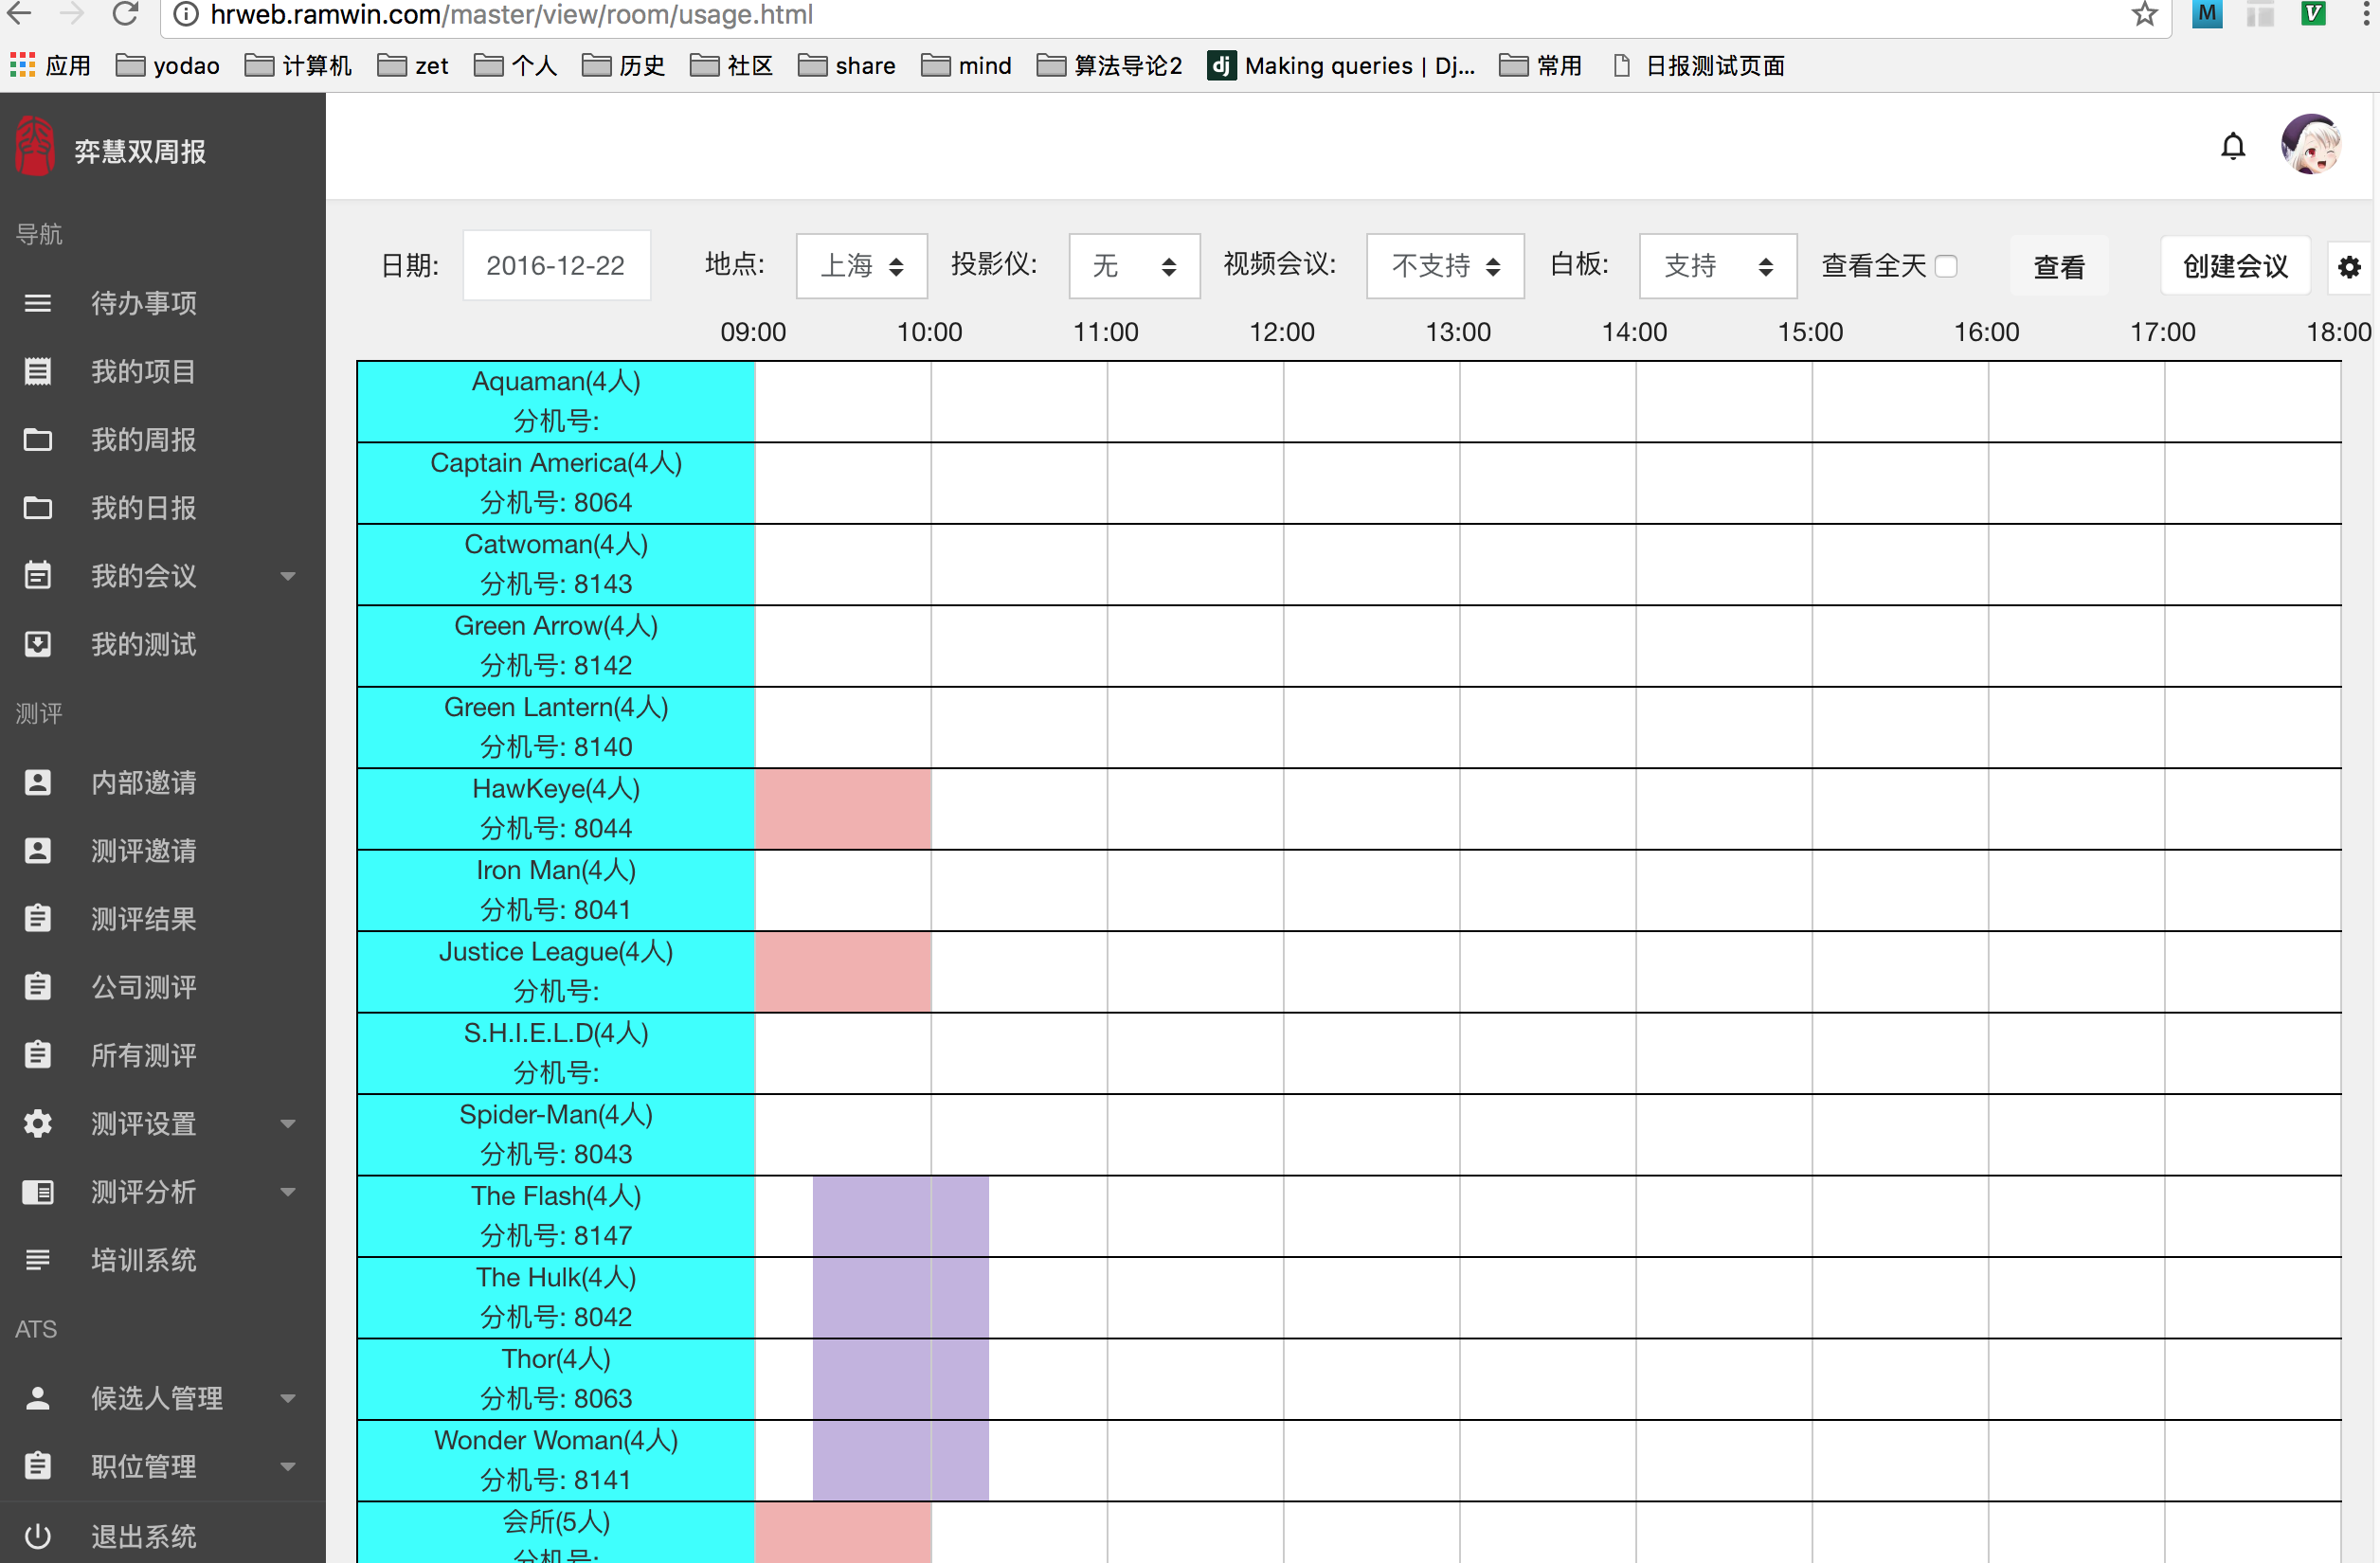Reload the page in the browser
Viewport: 2380px width, 1563px height.
coord(125,14)
